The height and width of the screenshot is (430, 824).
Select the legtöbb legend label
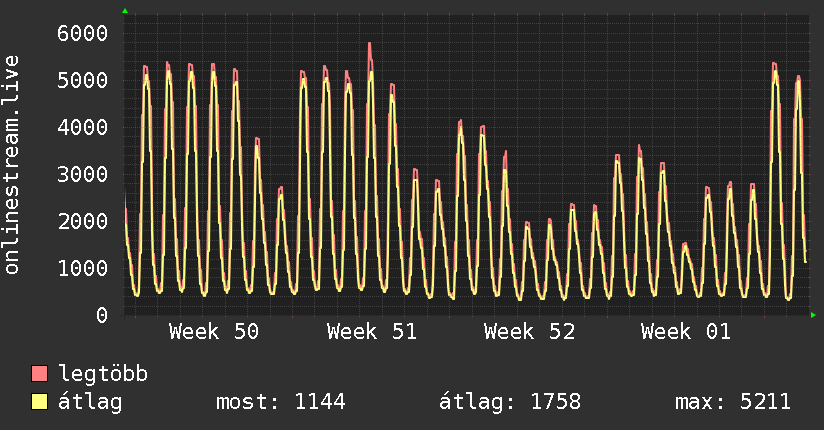[x=103, y=375]
